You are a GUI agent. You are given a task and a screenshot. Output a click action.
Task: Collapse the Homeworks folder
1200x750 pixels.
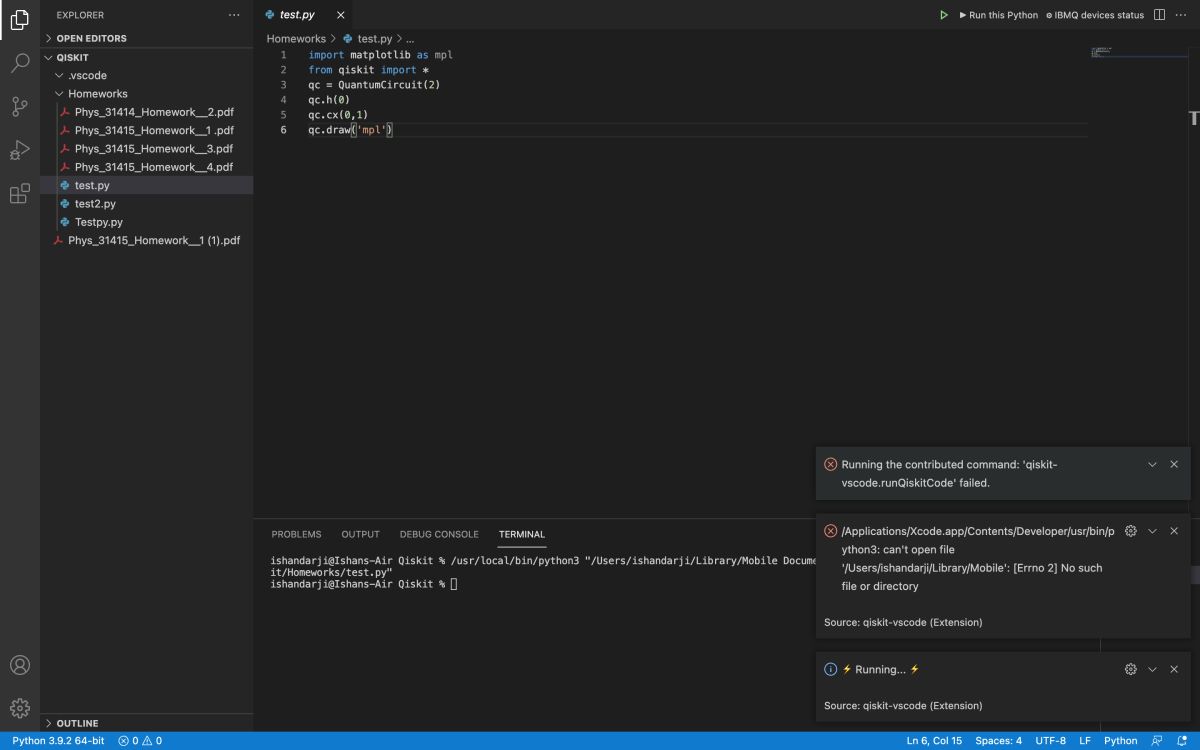point(146,93)
